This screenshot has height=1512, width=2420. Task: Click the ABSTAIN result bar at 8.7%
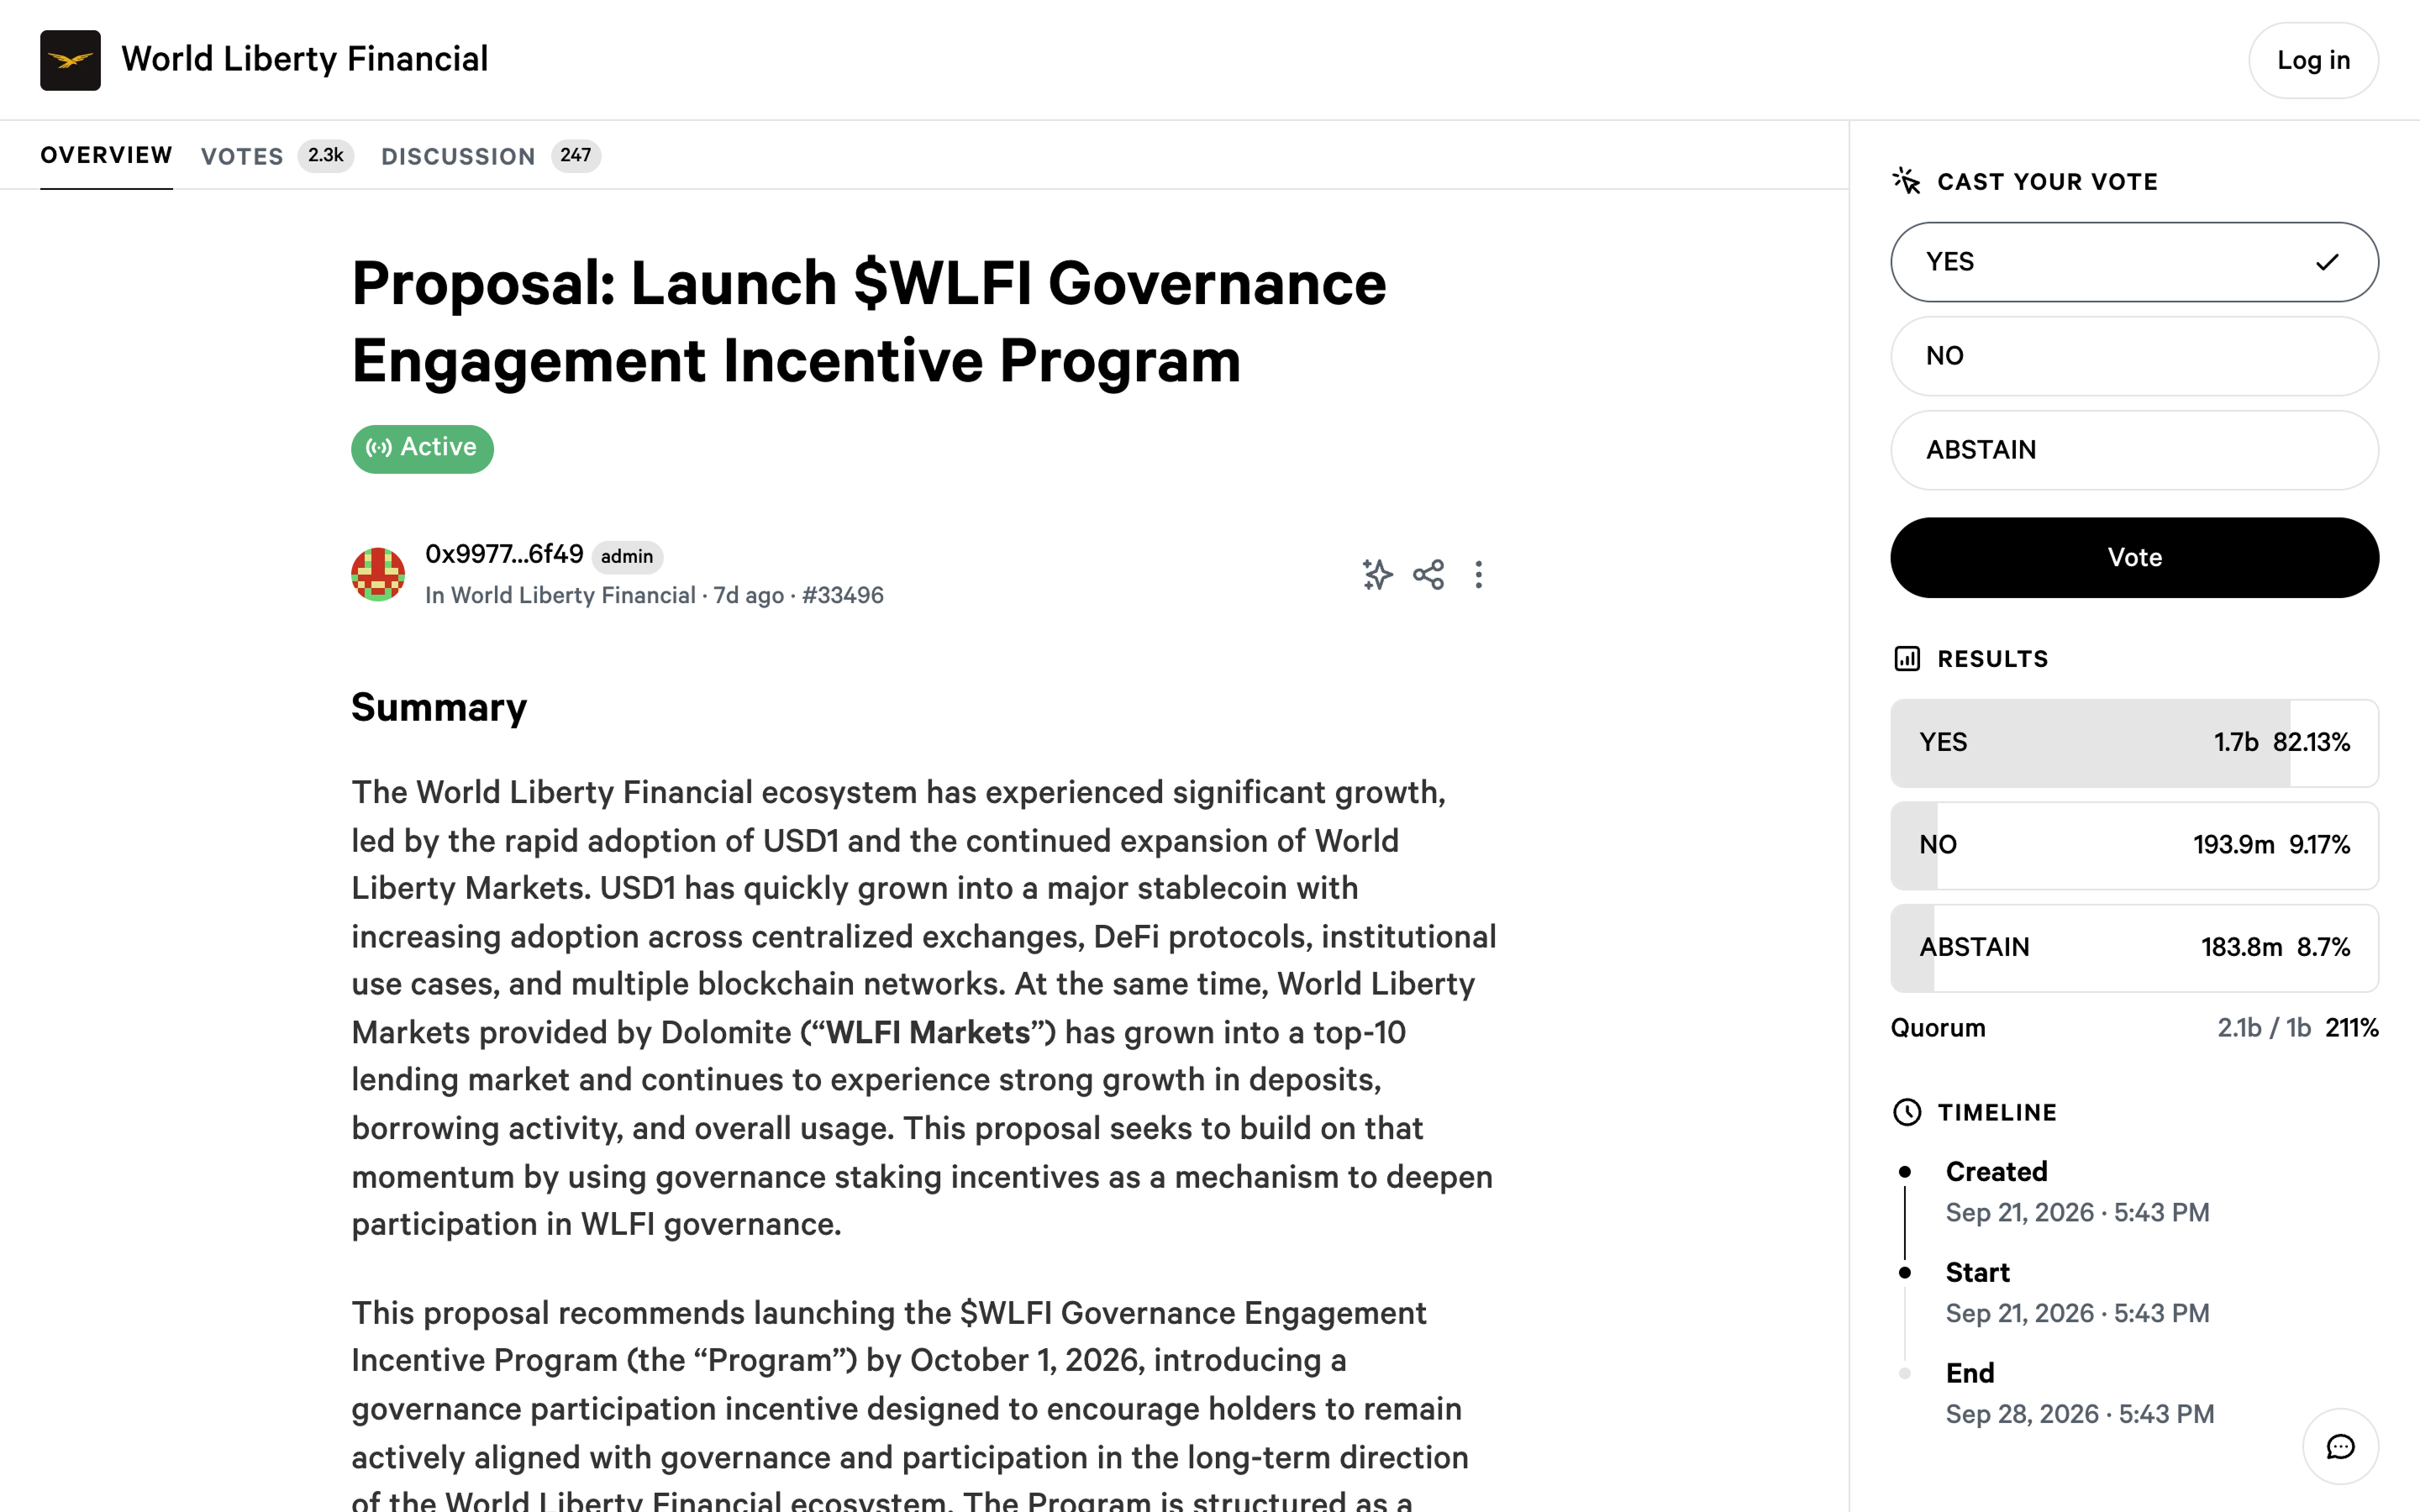[x=2134, y=947]
